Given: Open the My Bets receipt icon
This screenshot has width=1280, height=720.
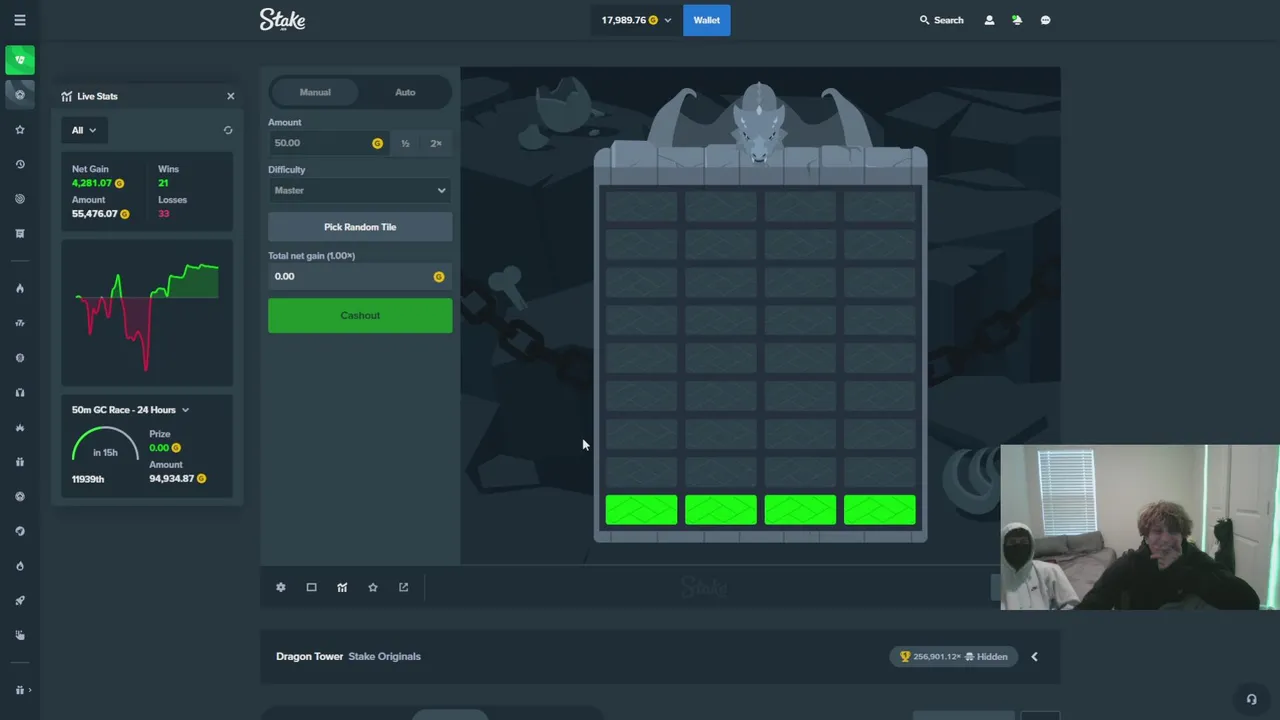Looking at the screenshot, I should pyautogui.click(x=20, y=233).
